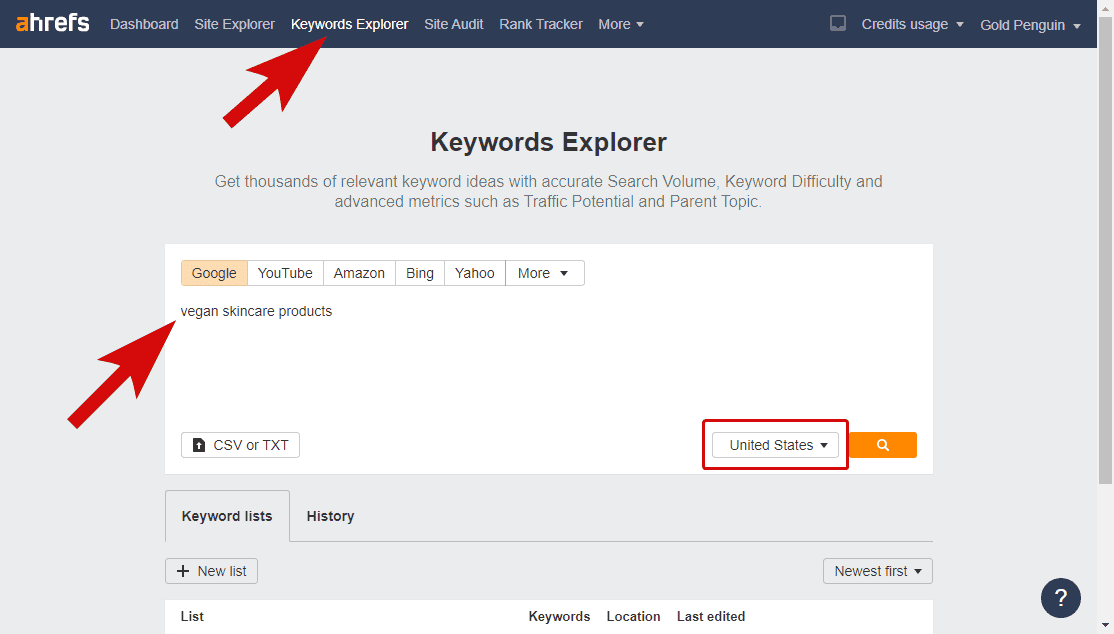The image size is (1114, 634).
Task: Select the Bing search engine
Action: pyautogui.click(x=420, y=273)
